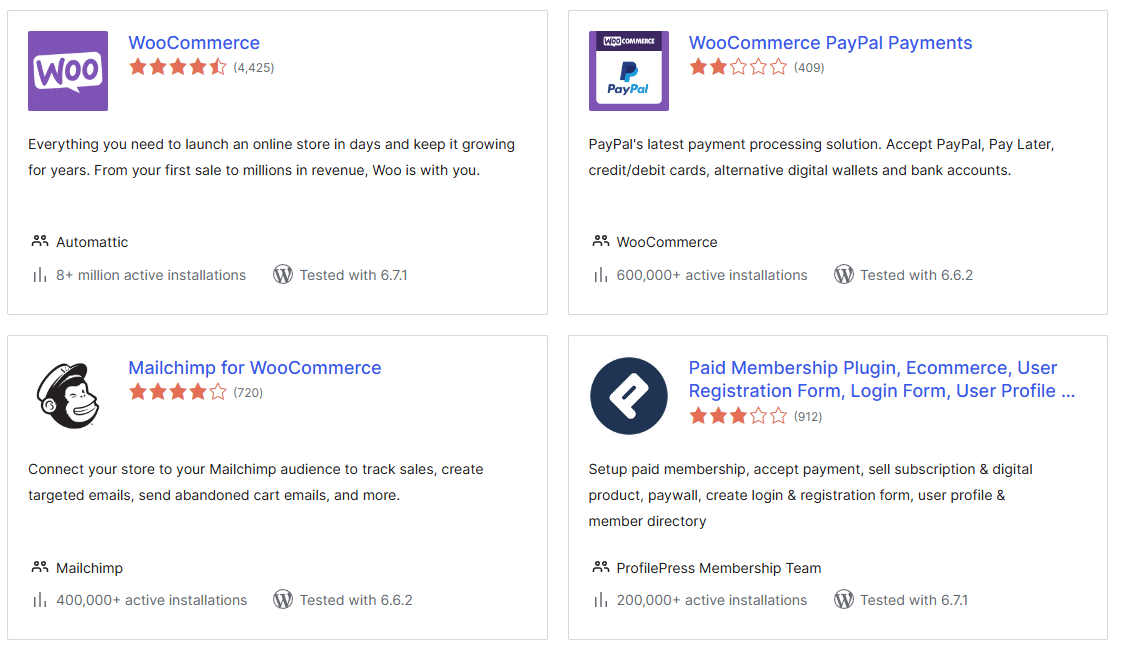The image size is (1124, 651).
Task: Click the author icon beside Automattic
Action: 39,242
